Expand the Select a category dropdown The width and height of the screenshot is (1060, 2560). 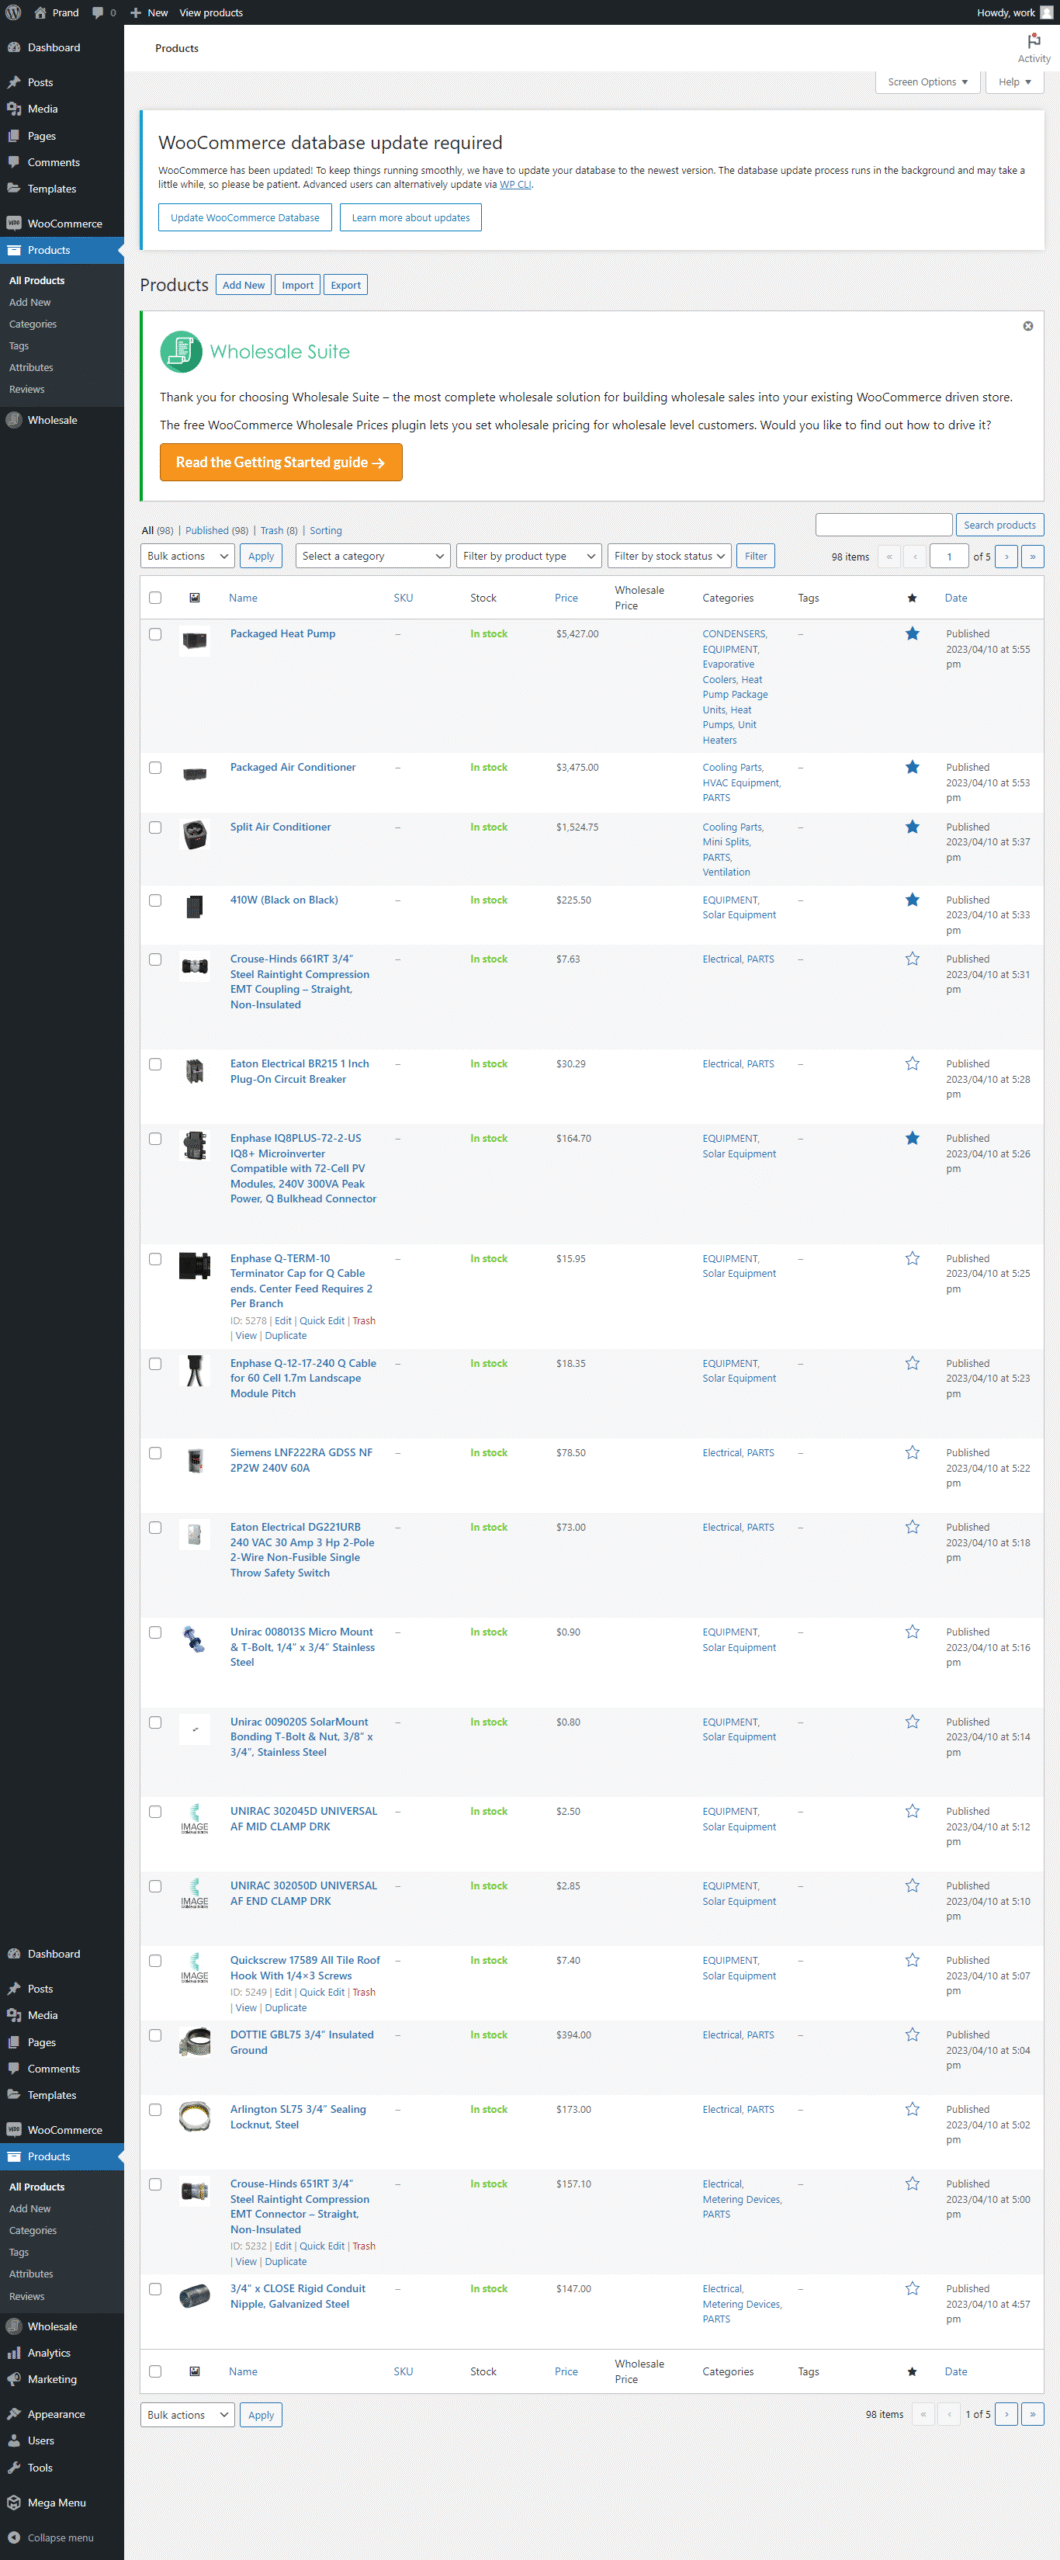tap(372, 557)
